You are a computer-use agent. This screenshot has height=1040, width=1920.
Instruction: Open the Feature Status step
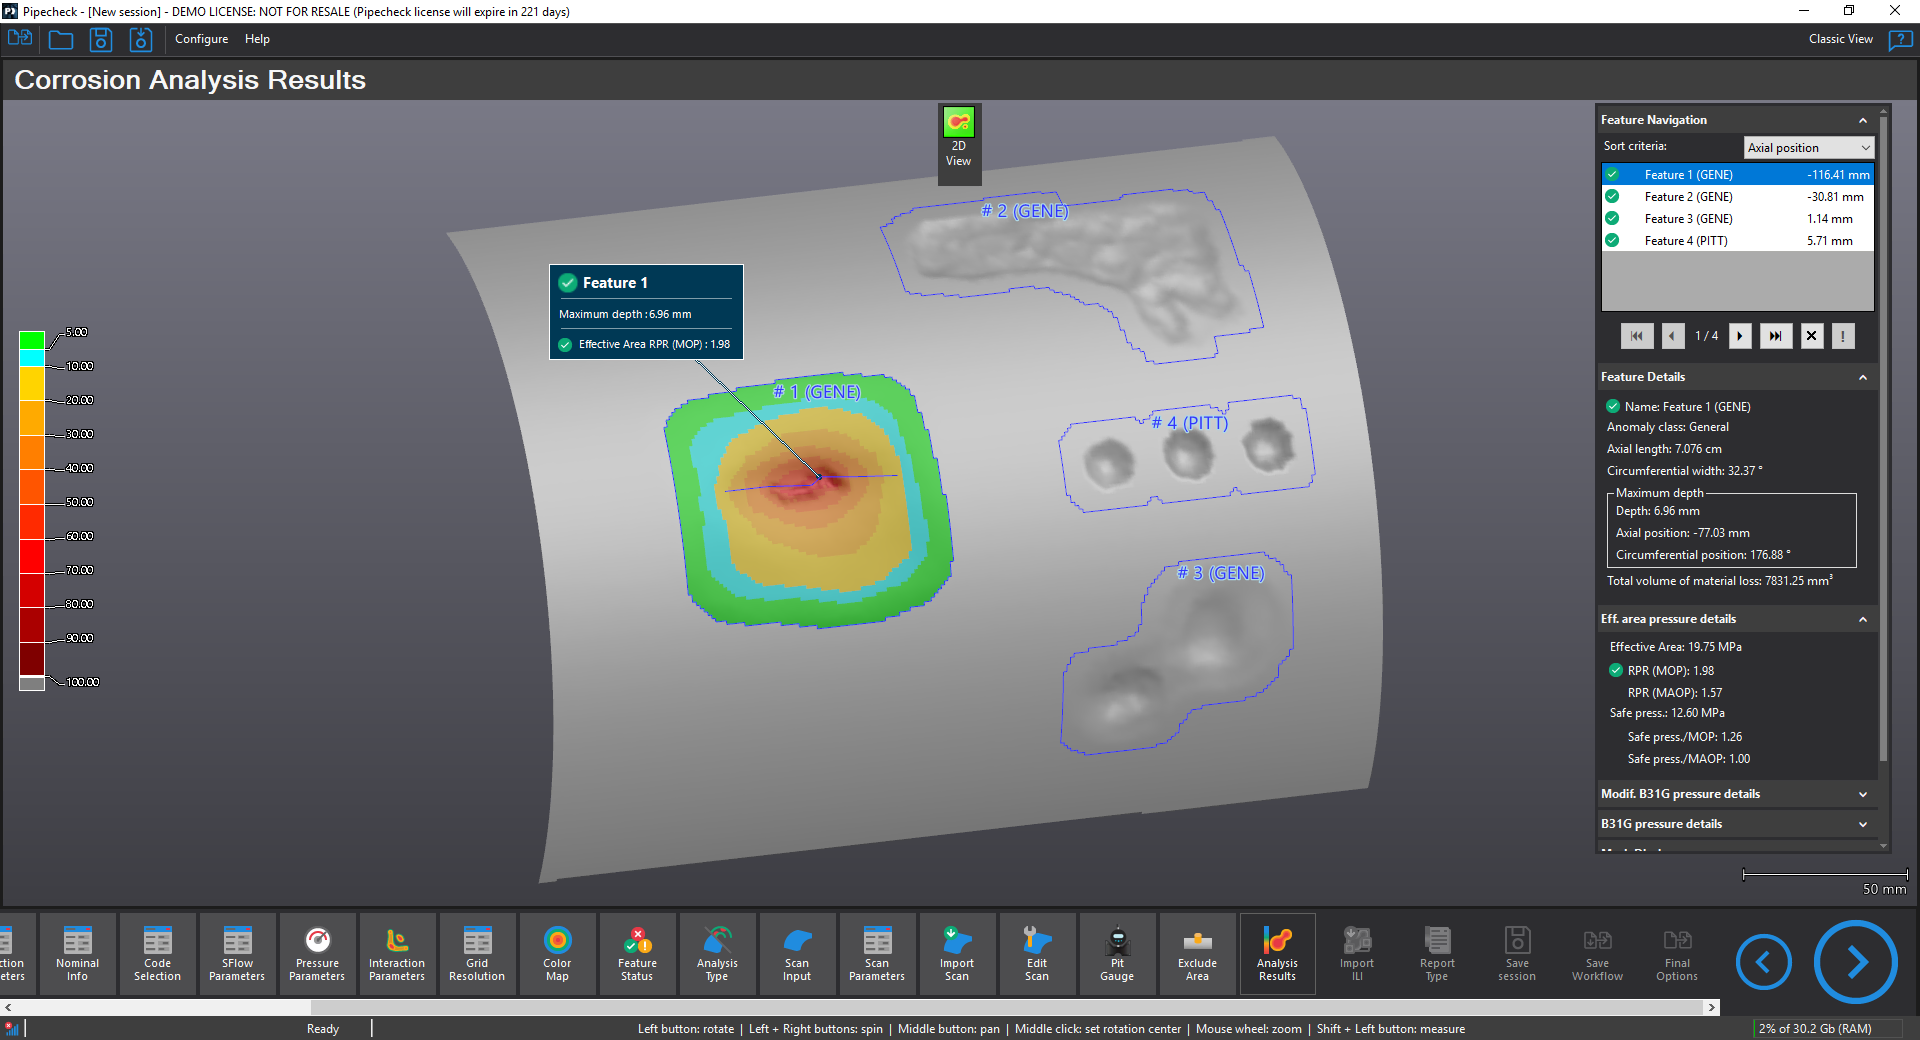[x=637, y=953]
